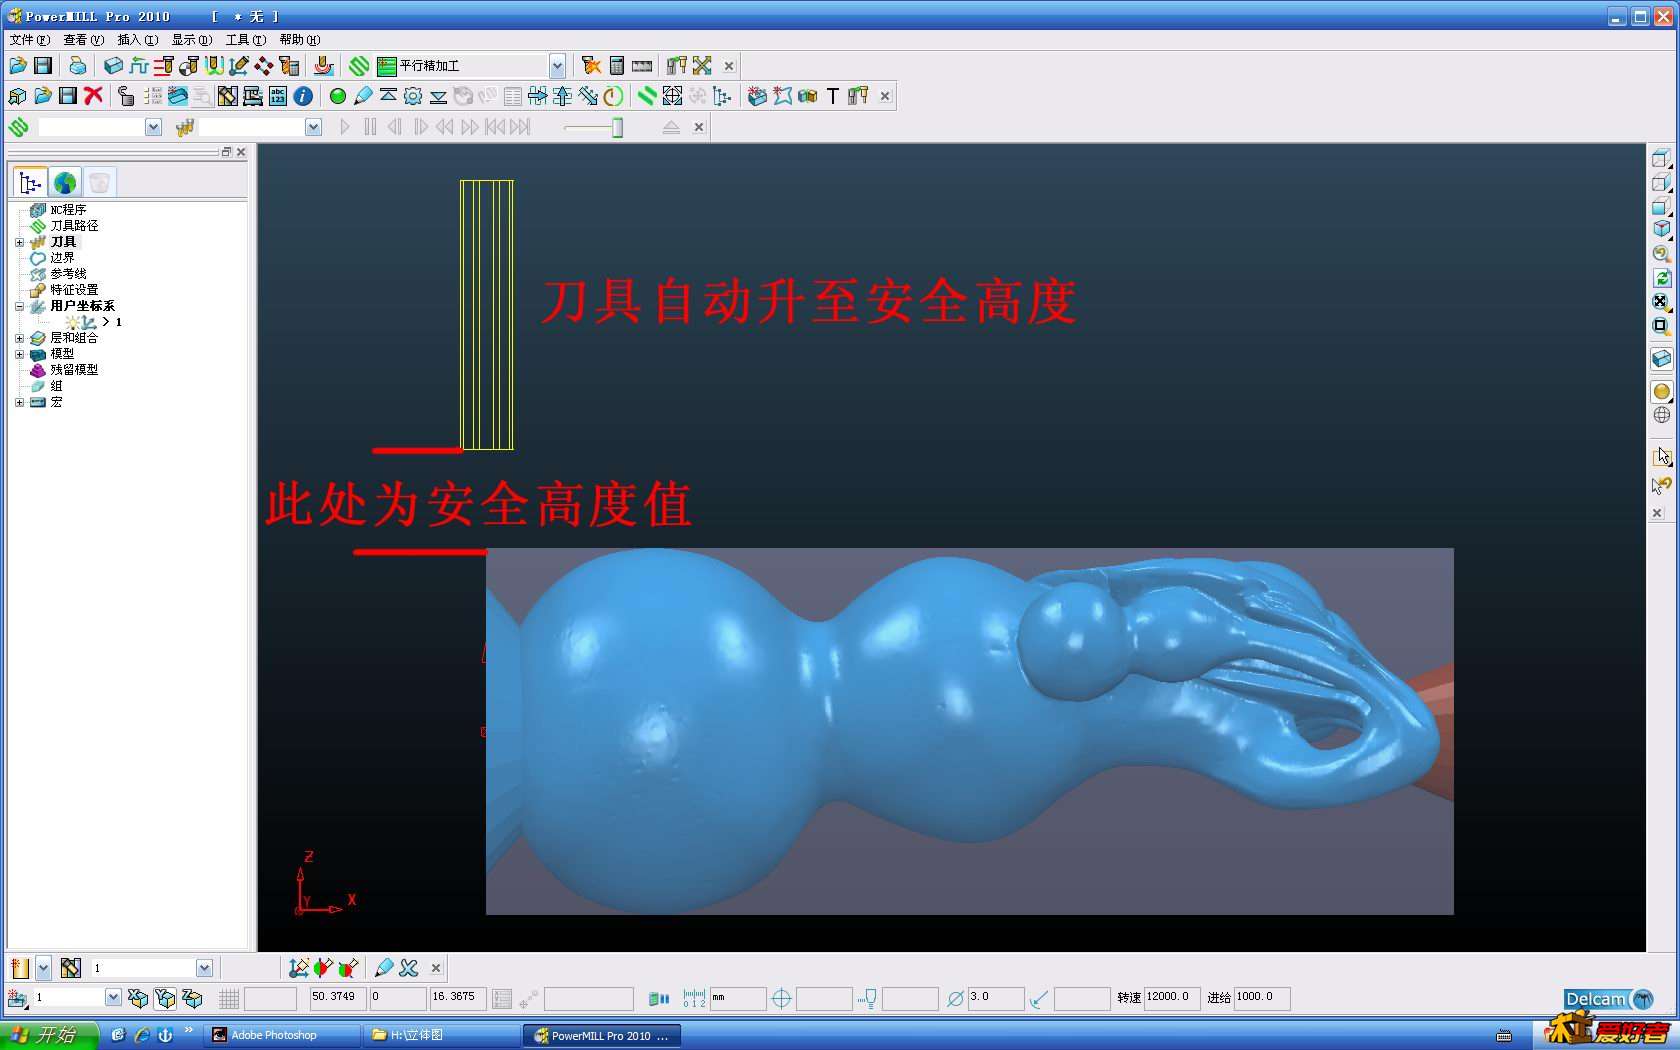
Task: Open the block definition icon
Action: 113,66
